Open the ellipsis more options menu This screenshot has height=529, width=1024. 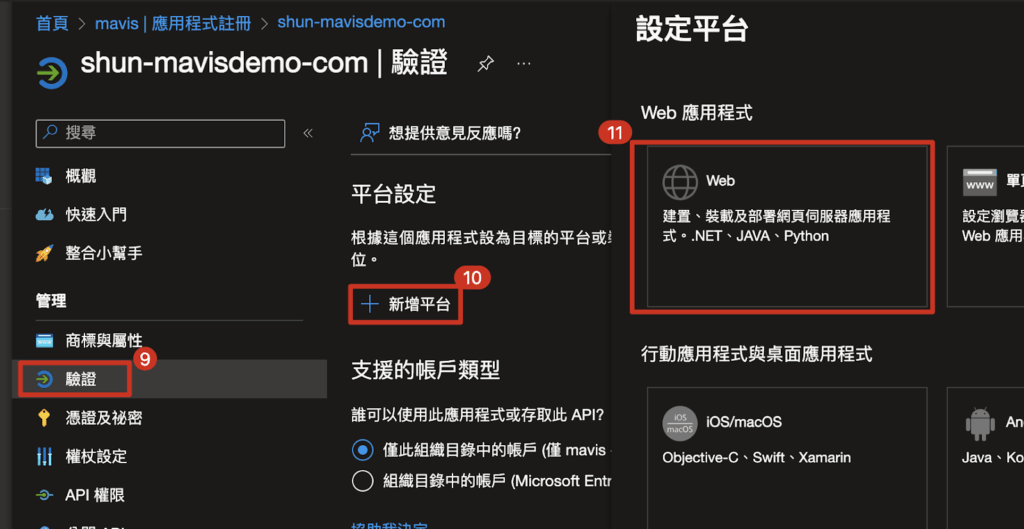pyautogui.click(x=524, y=64)
